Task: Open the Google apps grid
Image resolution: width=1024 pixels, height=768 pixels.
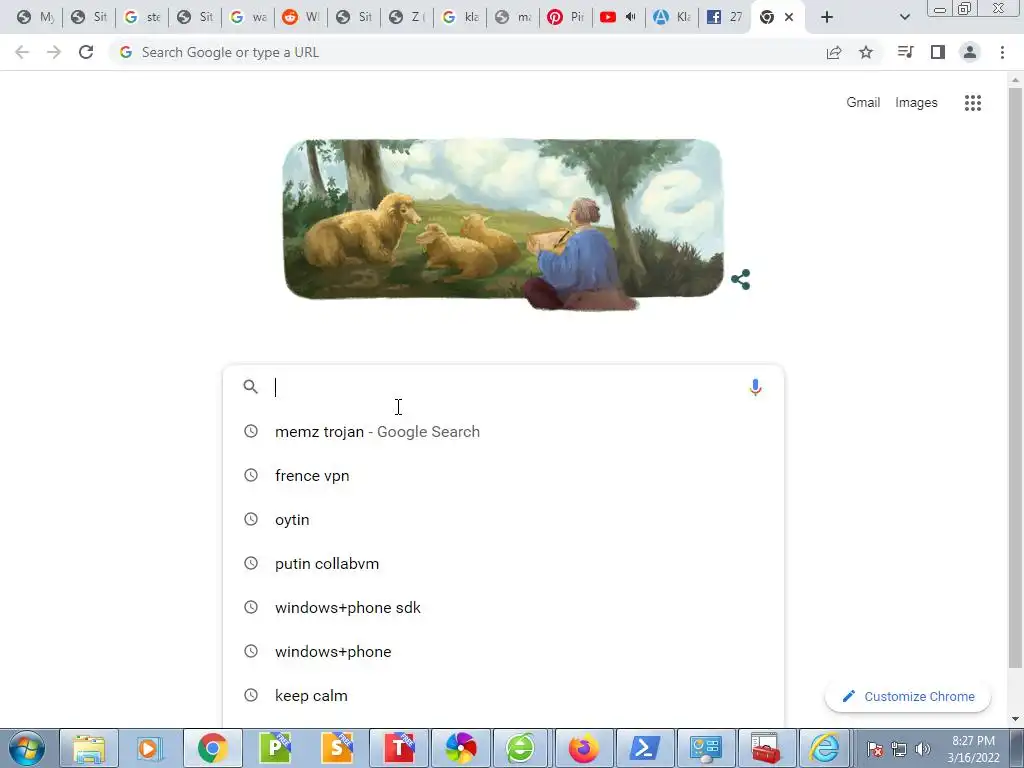Action: (x=972, y=103)
